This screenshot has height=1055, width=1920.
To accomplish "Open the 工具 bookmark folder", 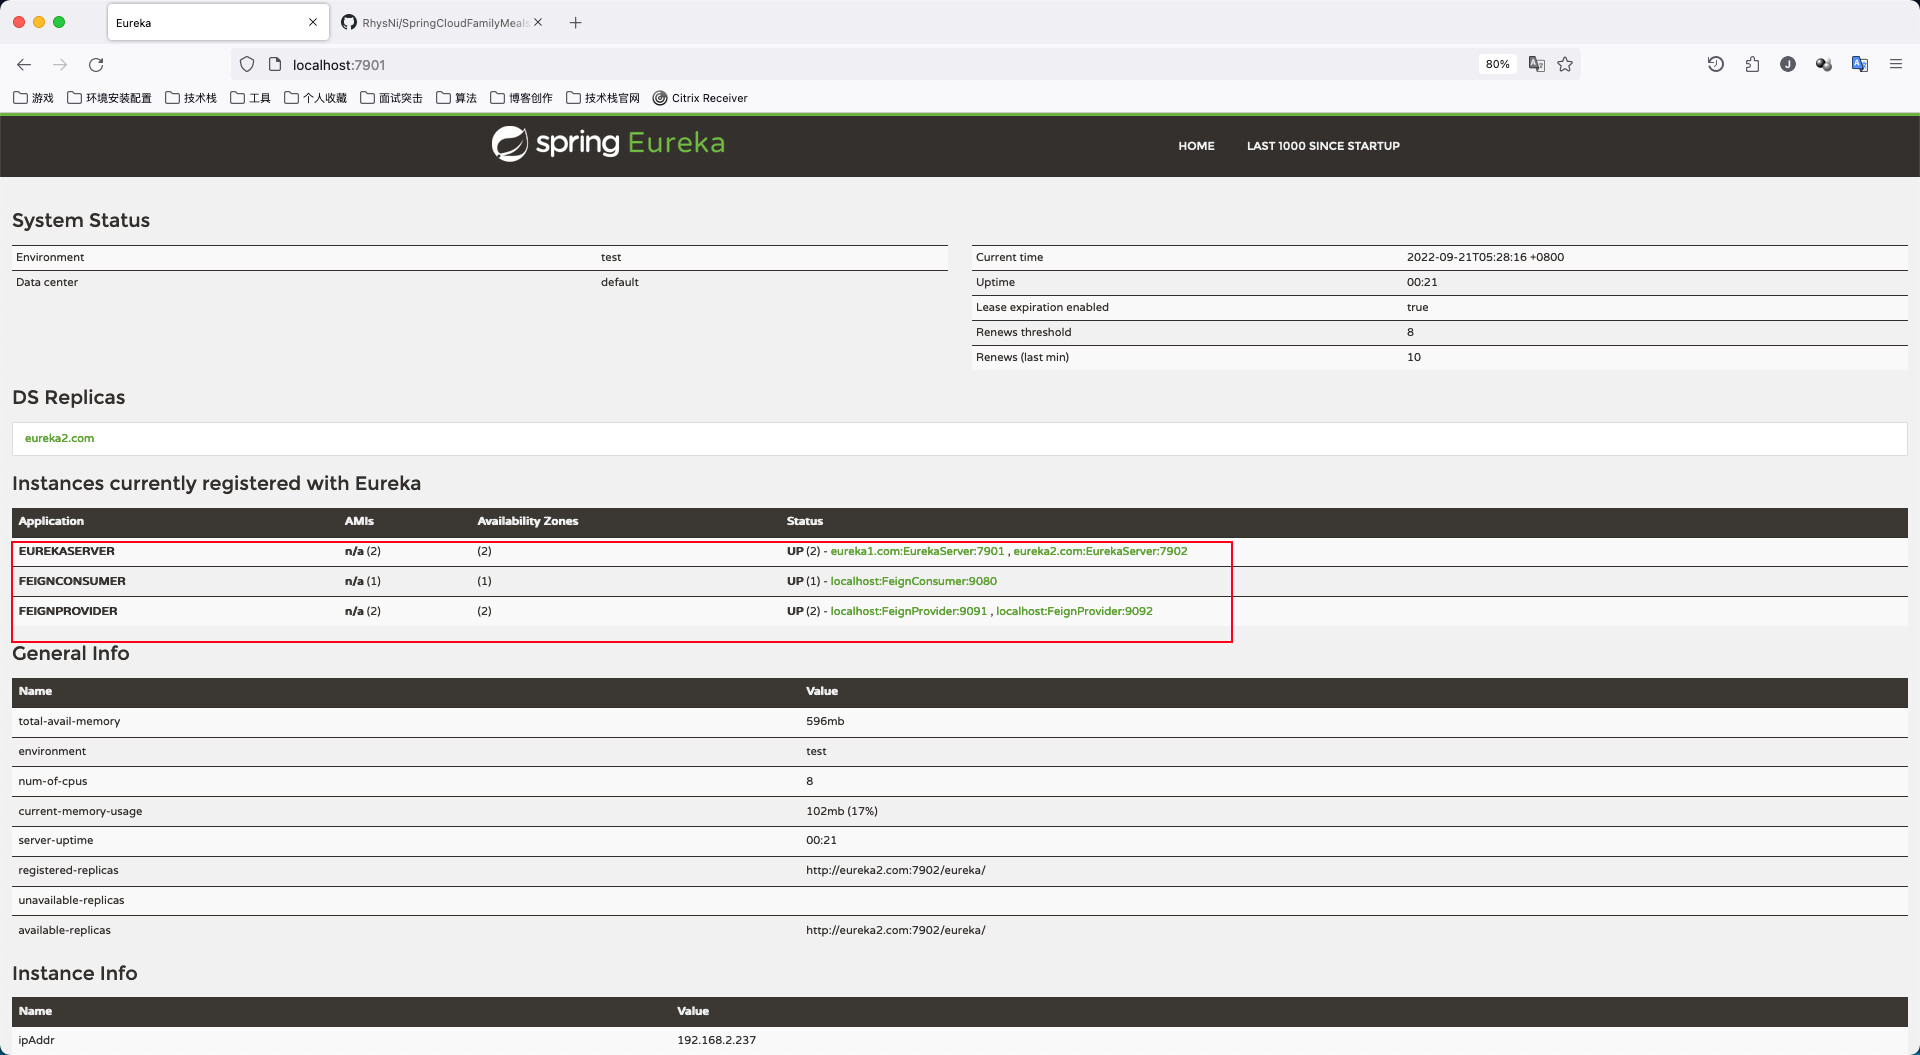I will tap(251, 98).
